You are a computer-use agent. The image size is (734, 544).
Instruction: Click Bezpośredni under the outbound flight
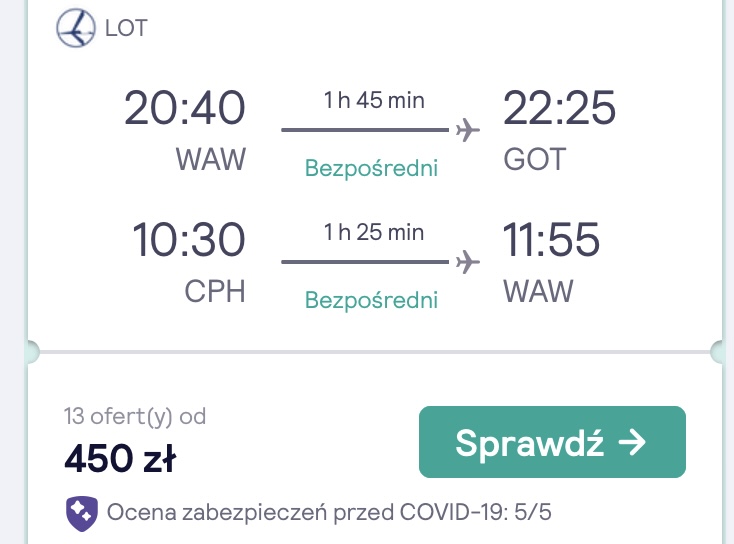point(372,168)
